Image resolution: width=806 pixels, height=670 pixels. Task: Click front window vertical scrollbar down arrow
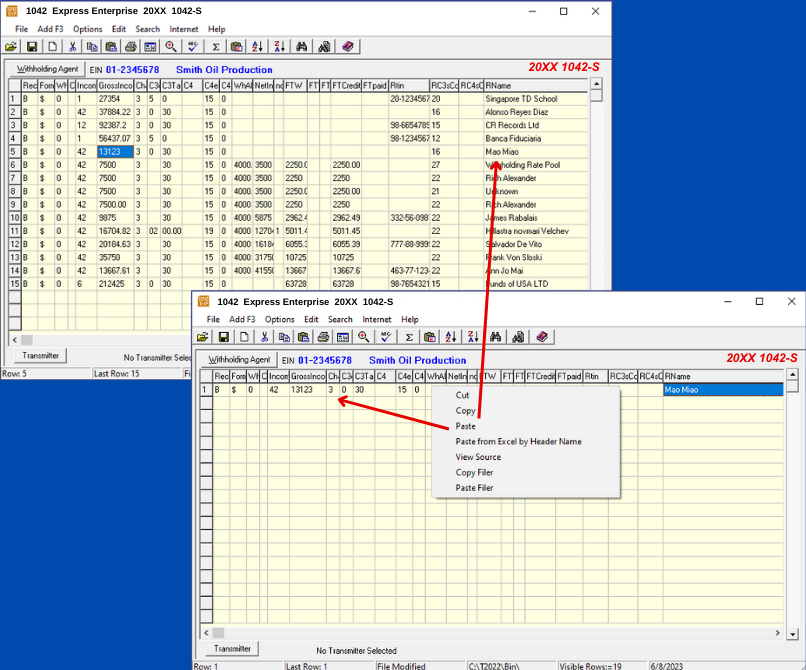792,634
